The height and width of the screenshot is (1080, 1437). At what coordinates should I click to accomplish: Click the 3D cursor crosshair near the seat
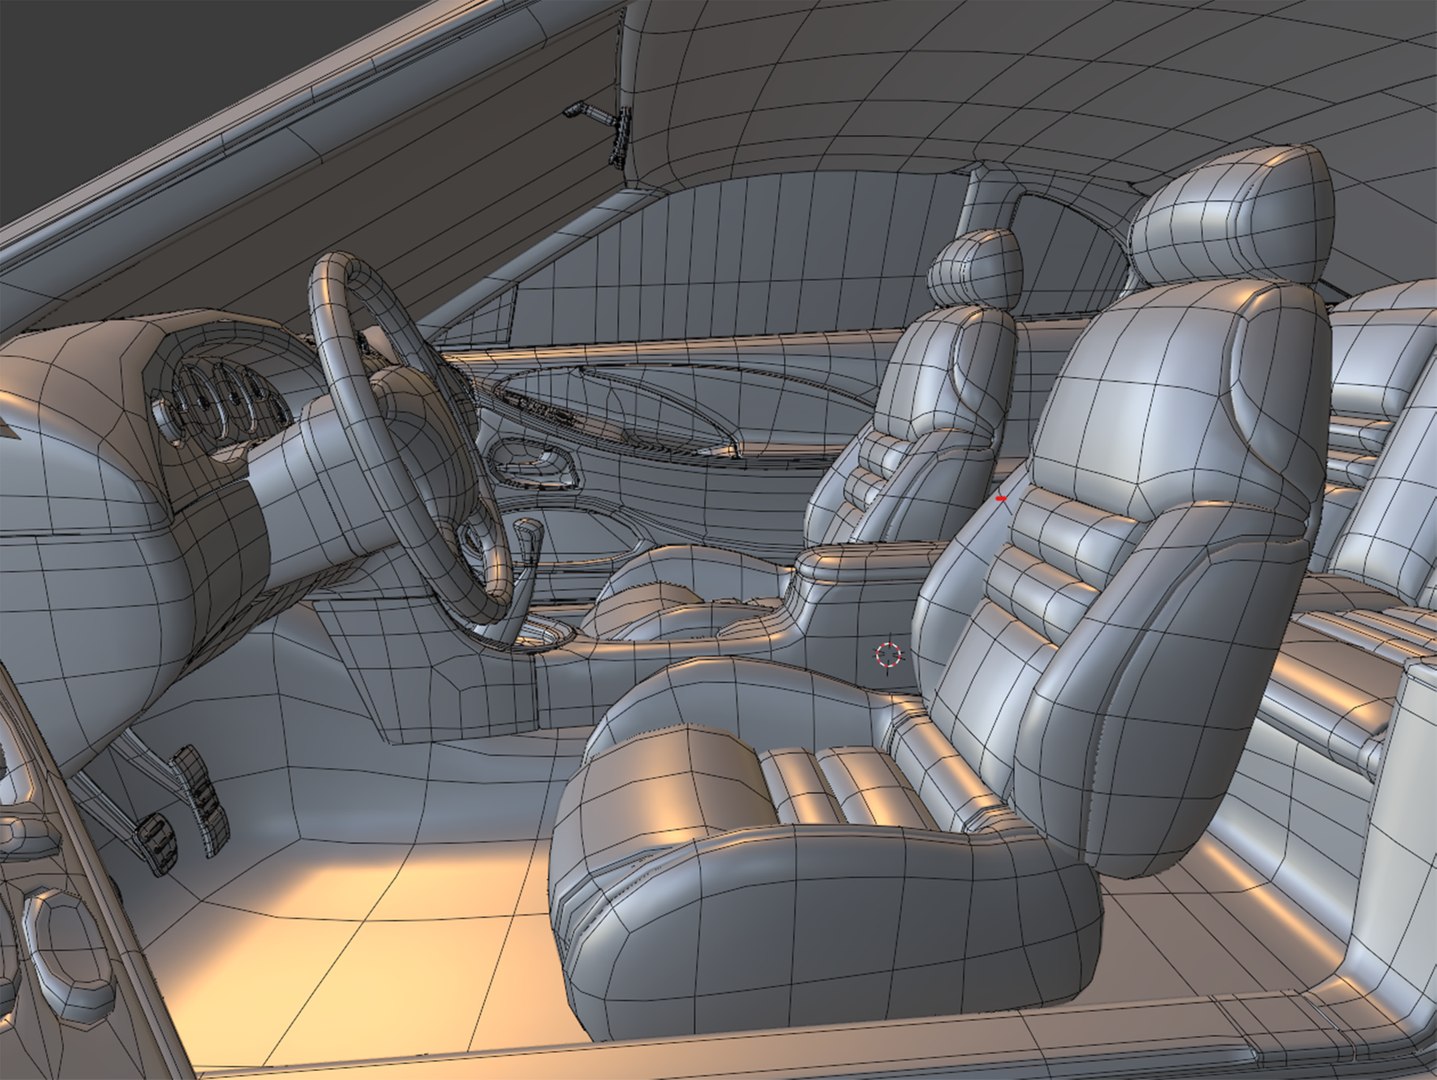pos(888,655)
